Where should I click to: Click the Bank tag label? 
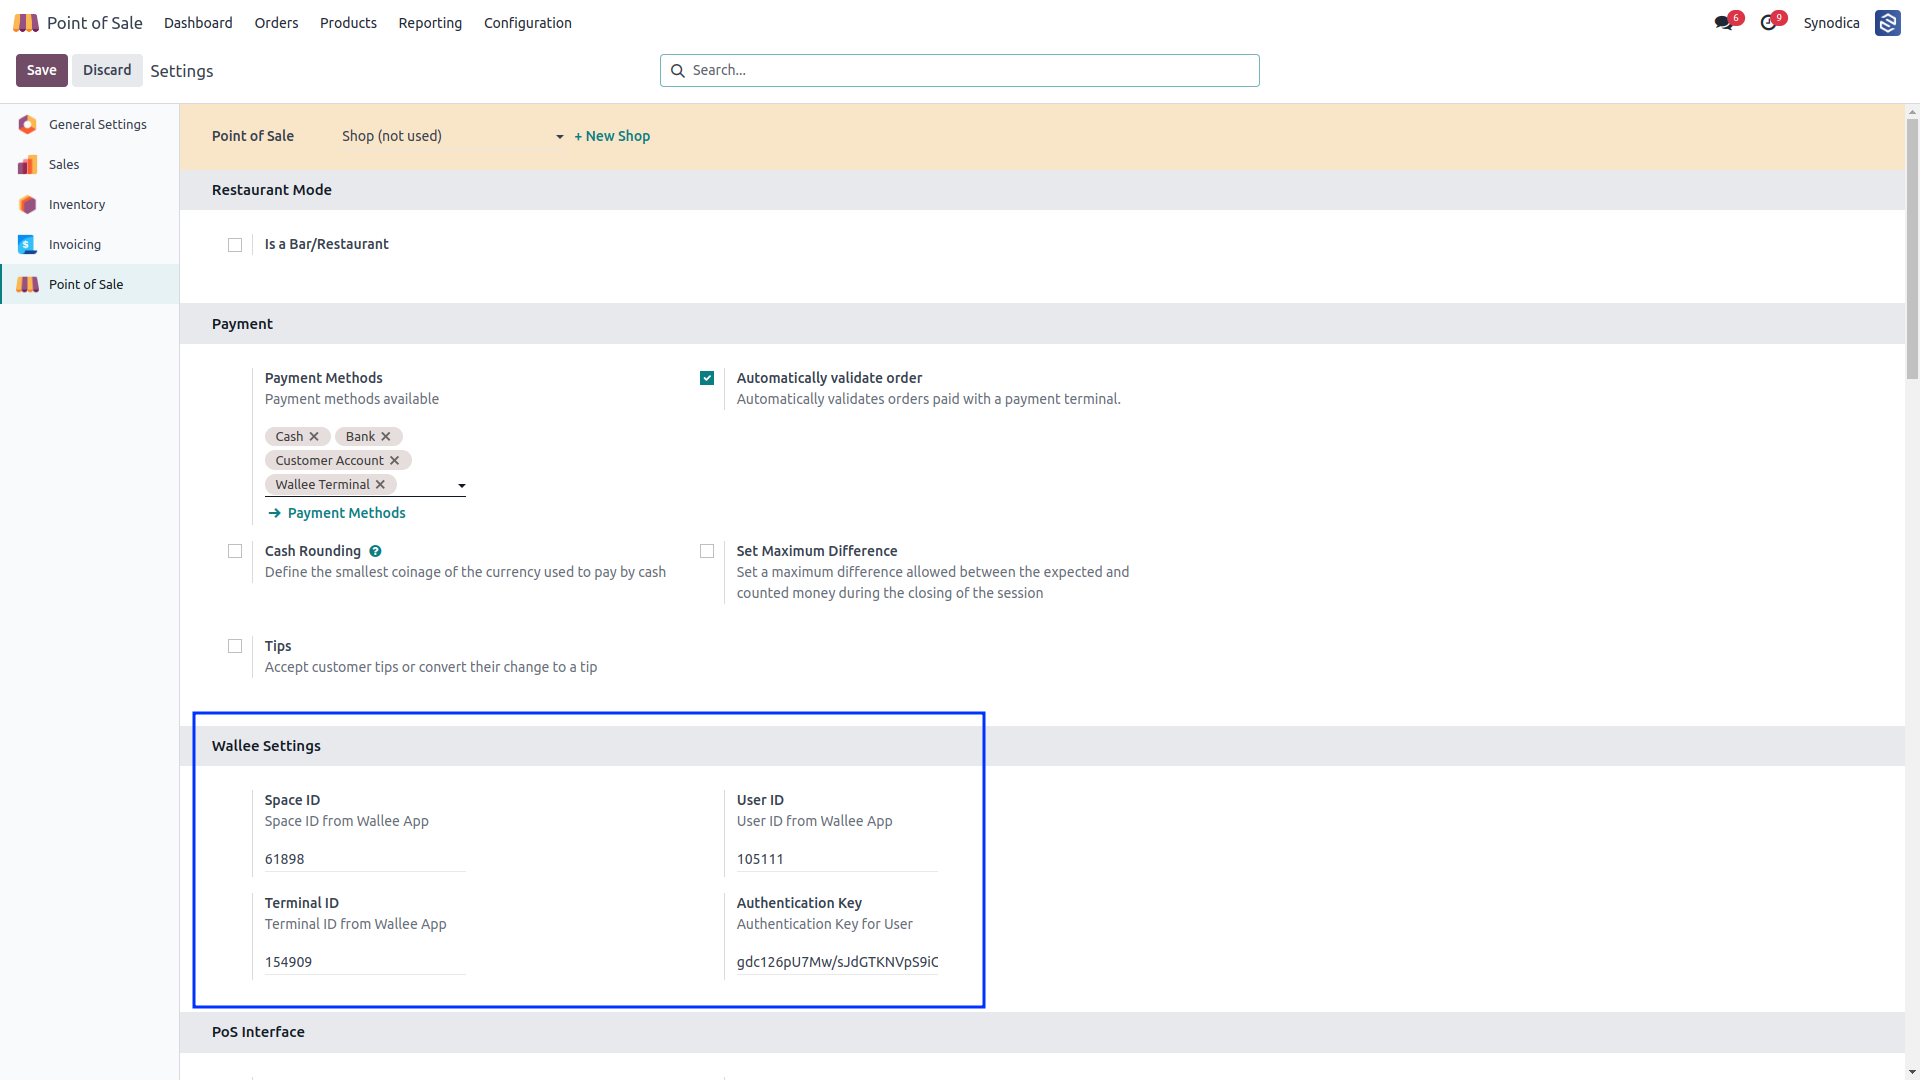(360, 437)
